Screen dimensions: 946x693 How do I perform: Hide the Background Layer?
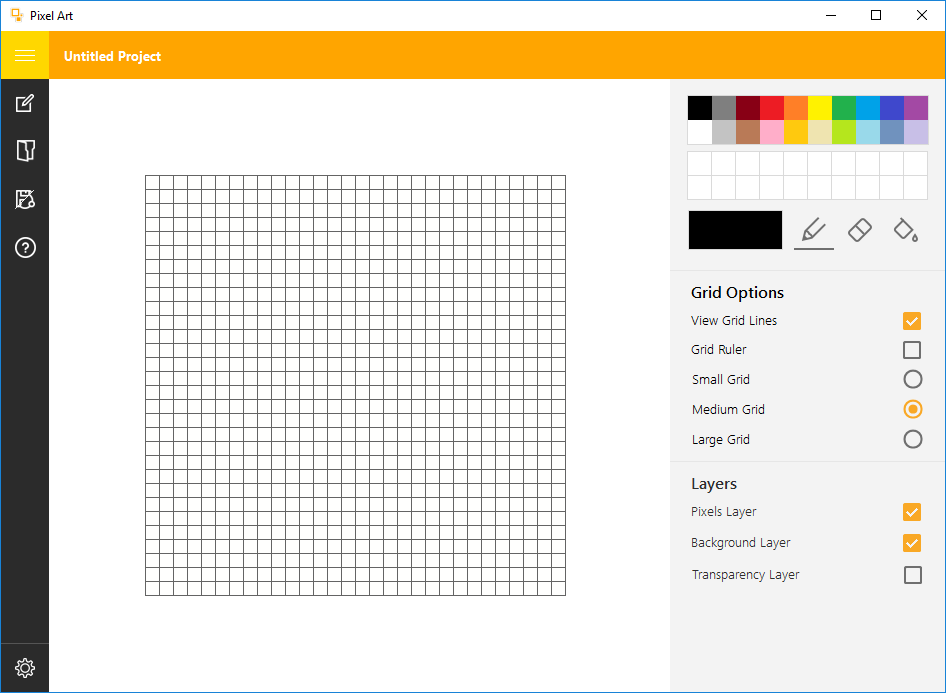pyautogui.click(x=912, y=543)
